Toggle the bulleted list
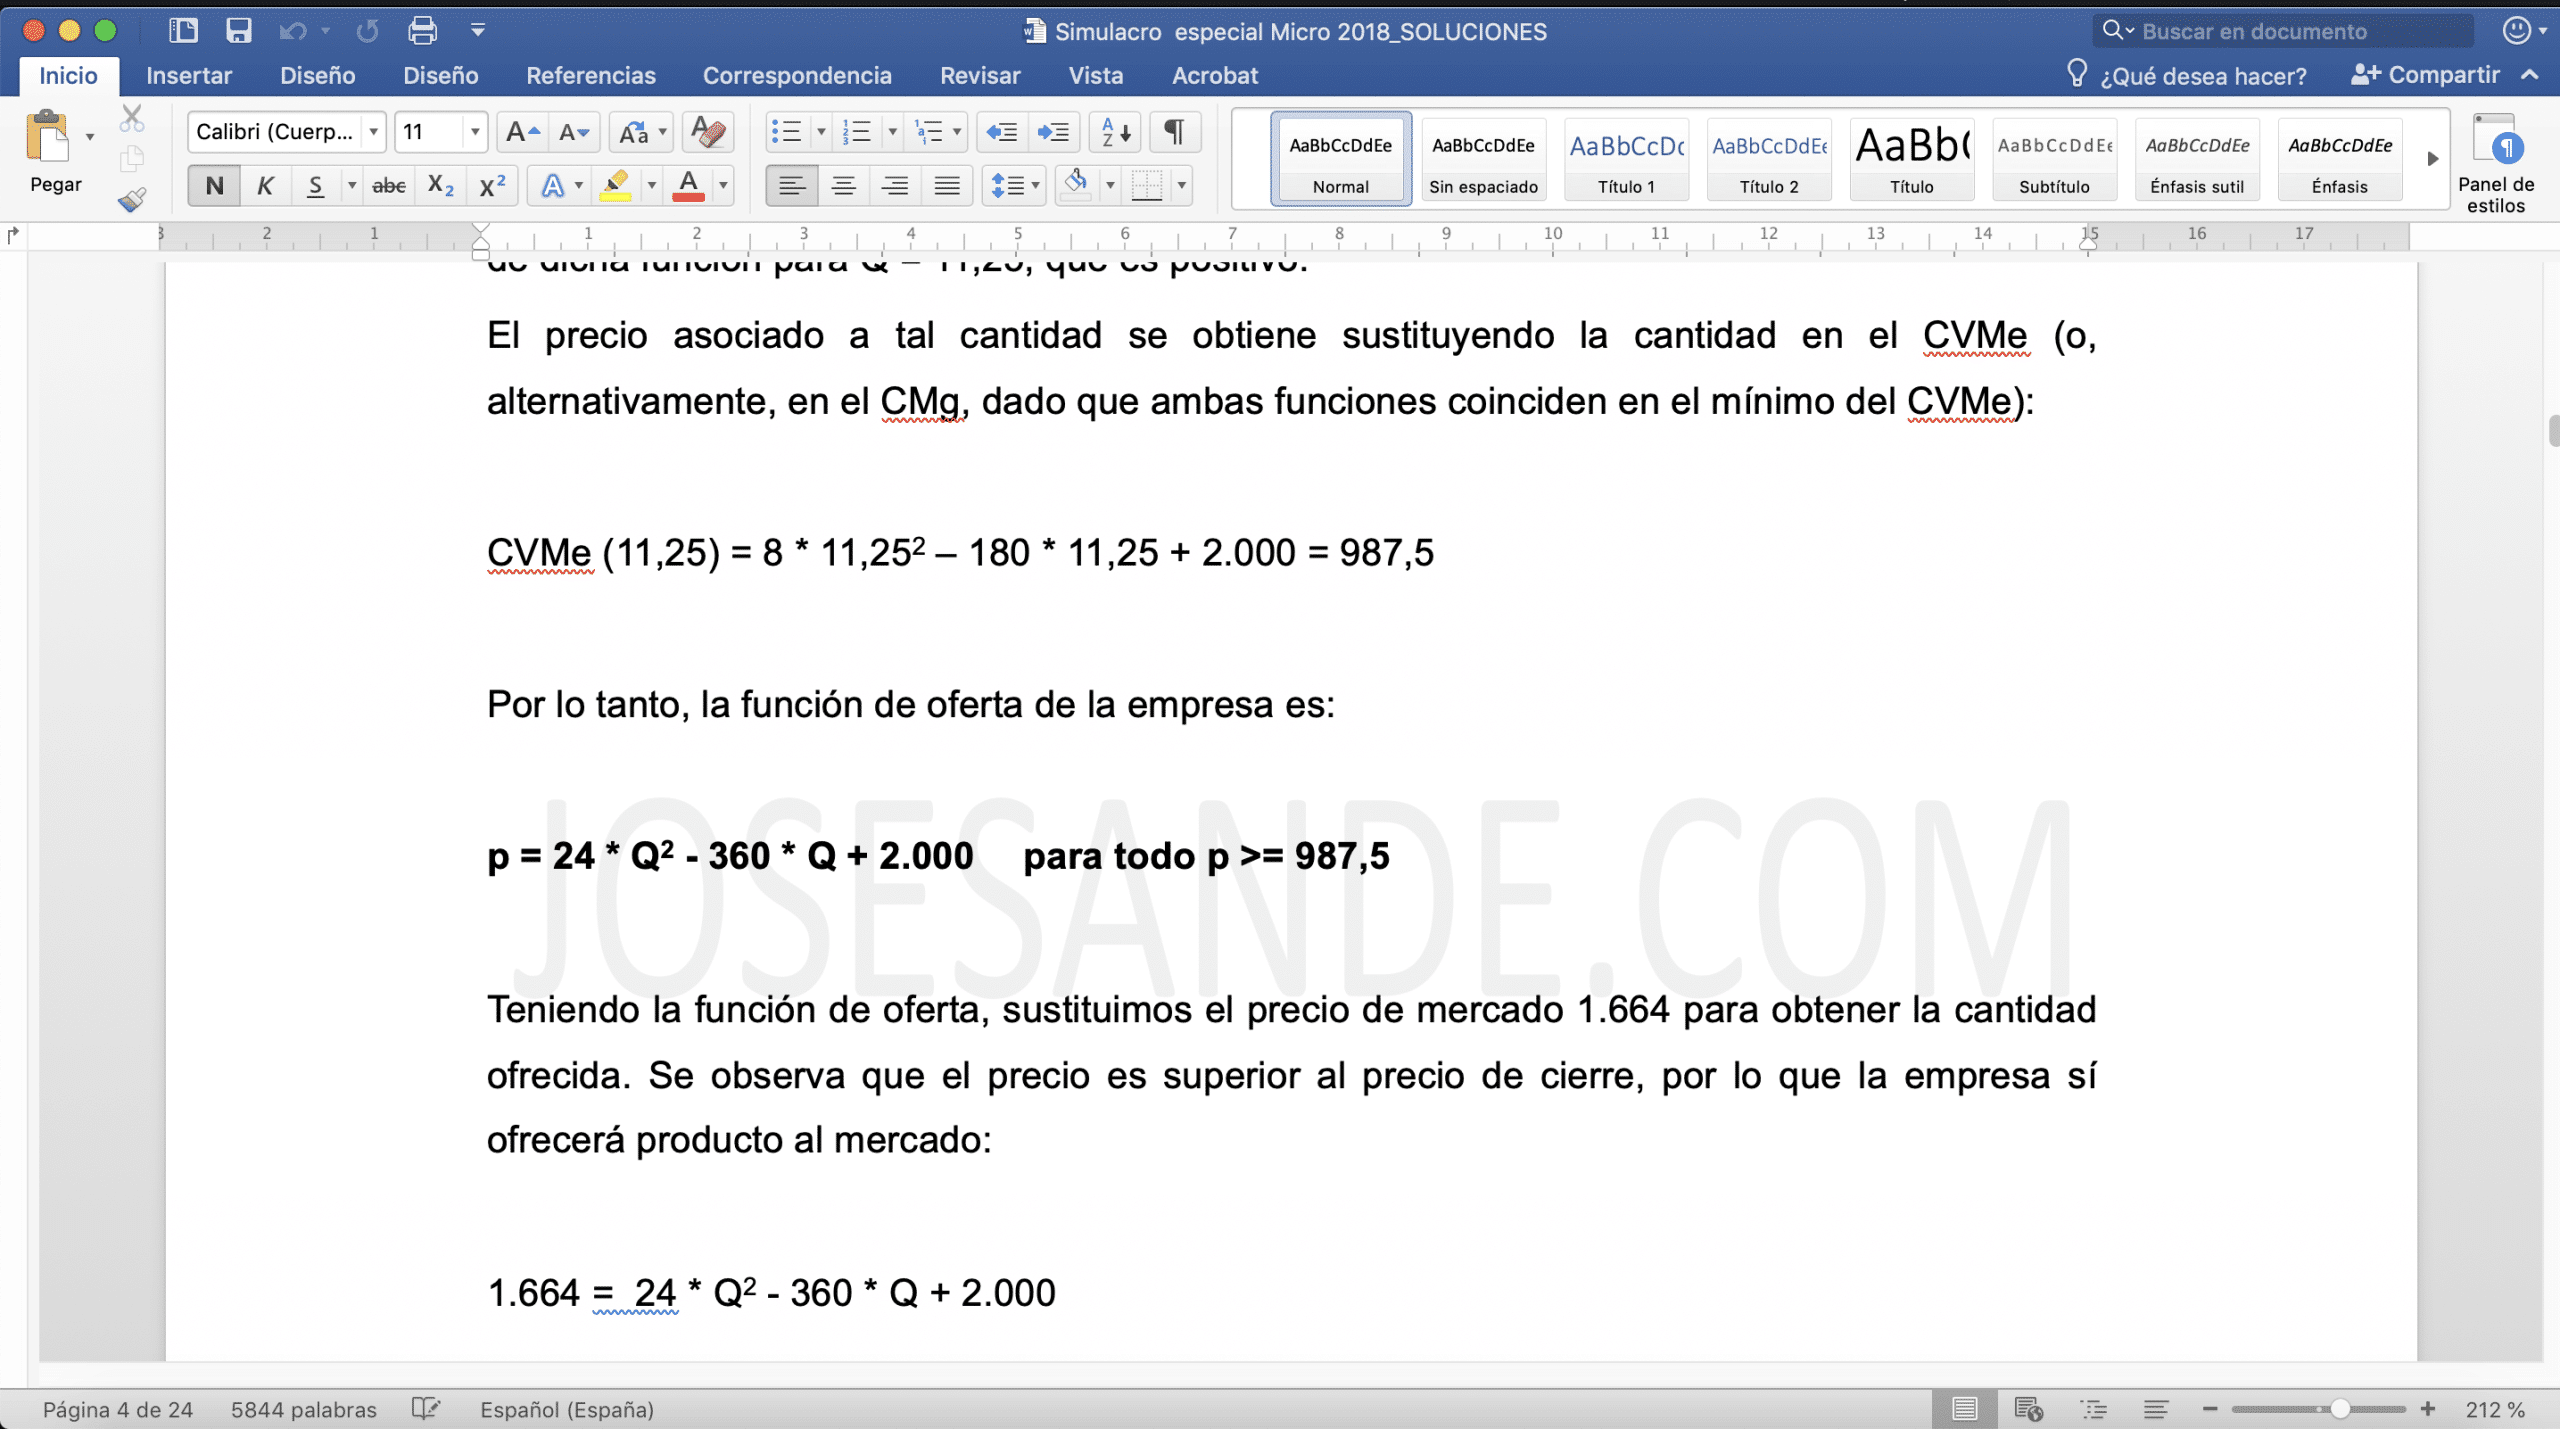The image size is (2560, 1429). (x=786, y=132)
